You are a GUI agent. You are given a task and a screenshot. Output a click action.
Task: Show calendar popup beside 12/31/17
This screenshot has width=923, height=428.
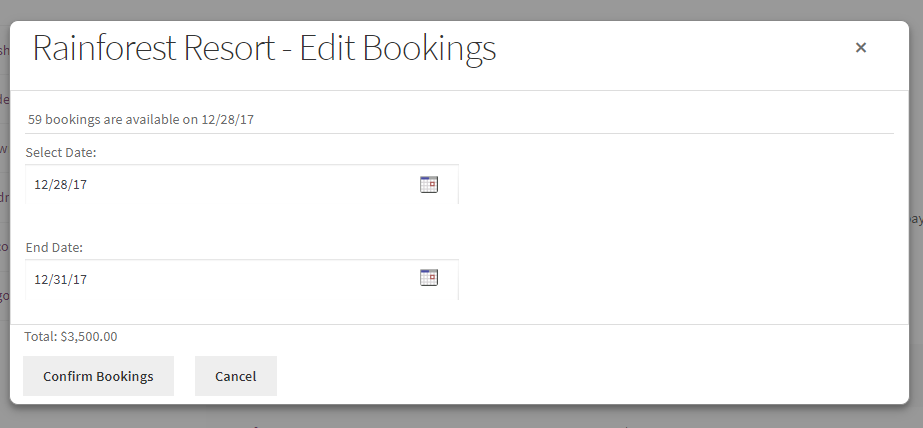coord(429,278)
